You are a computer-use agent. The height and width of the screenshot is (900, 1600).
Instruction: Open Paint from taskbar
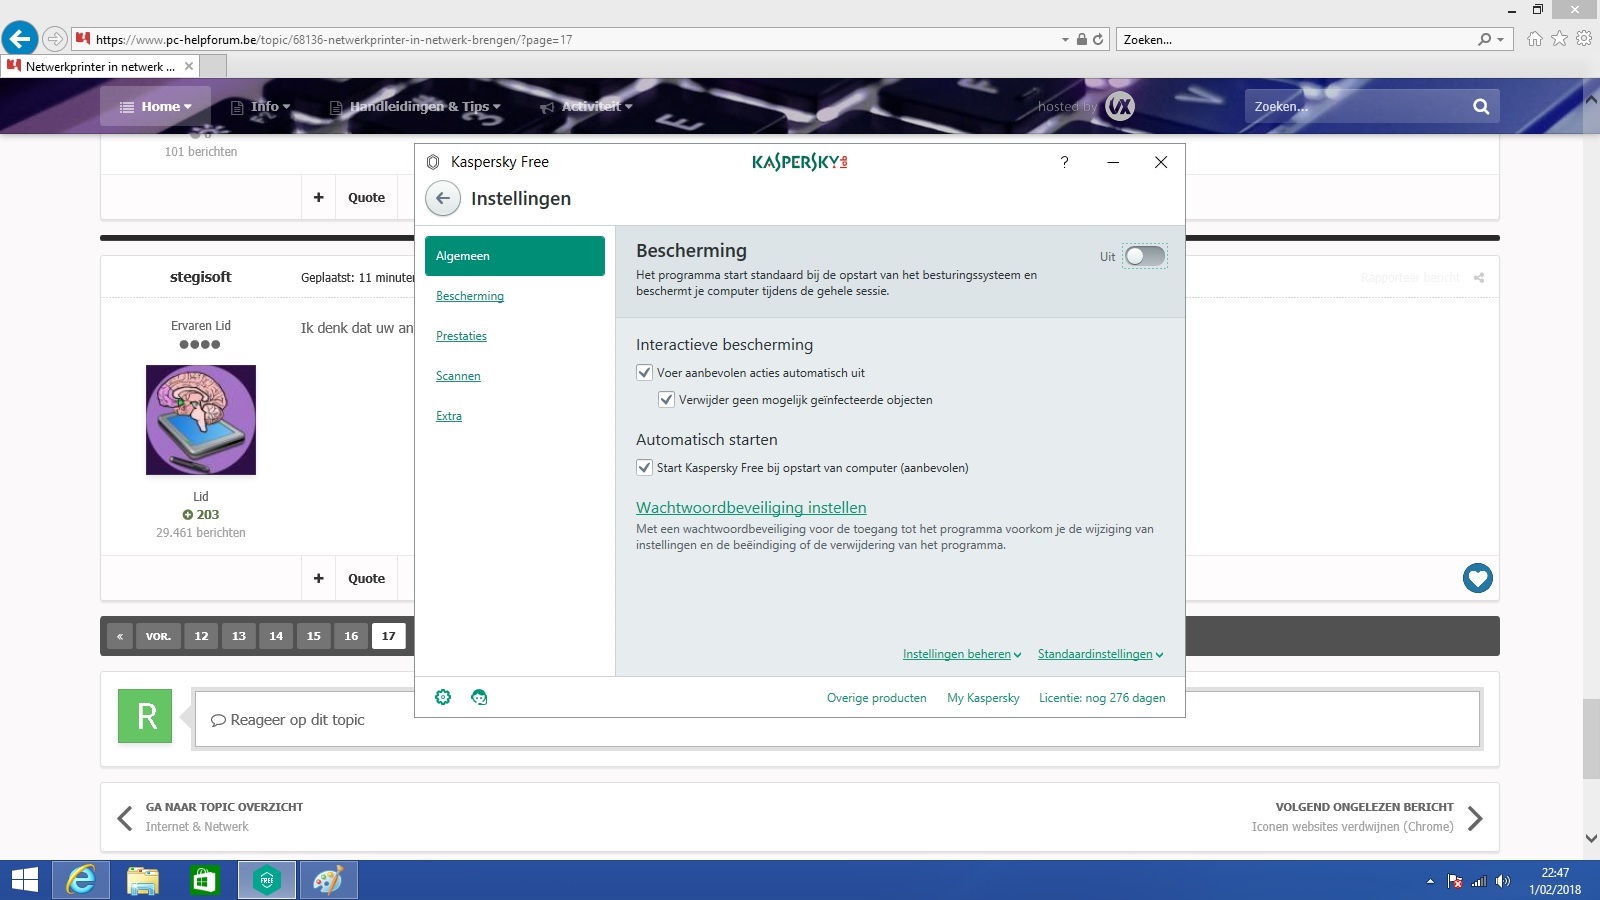point(328,880)
